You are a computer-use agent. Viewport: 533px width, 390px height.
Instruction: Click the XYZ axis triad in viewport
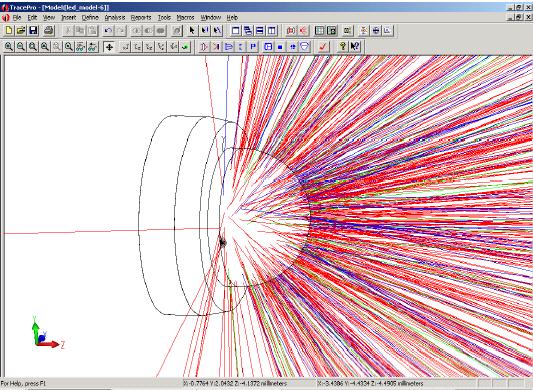(48, 333)
